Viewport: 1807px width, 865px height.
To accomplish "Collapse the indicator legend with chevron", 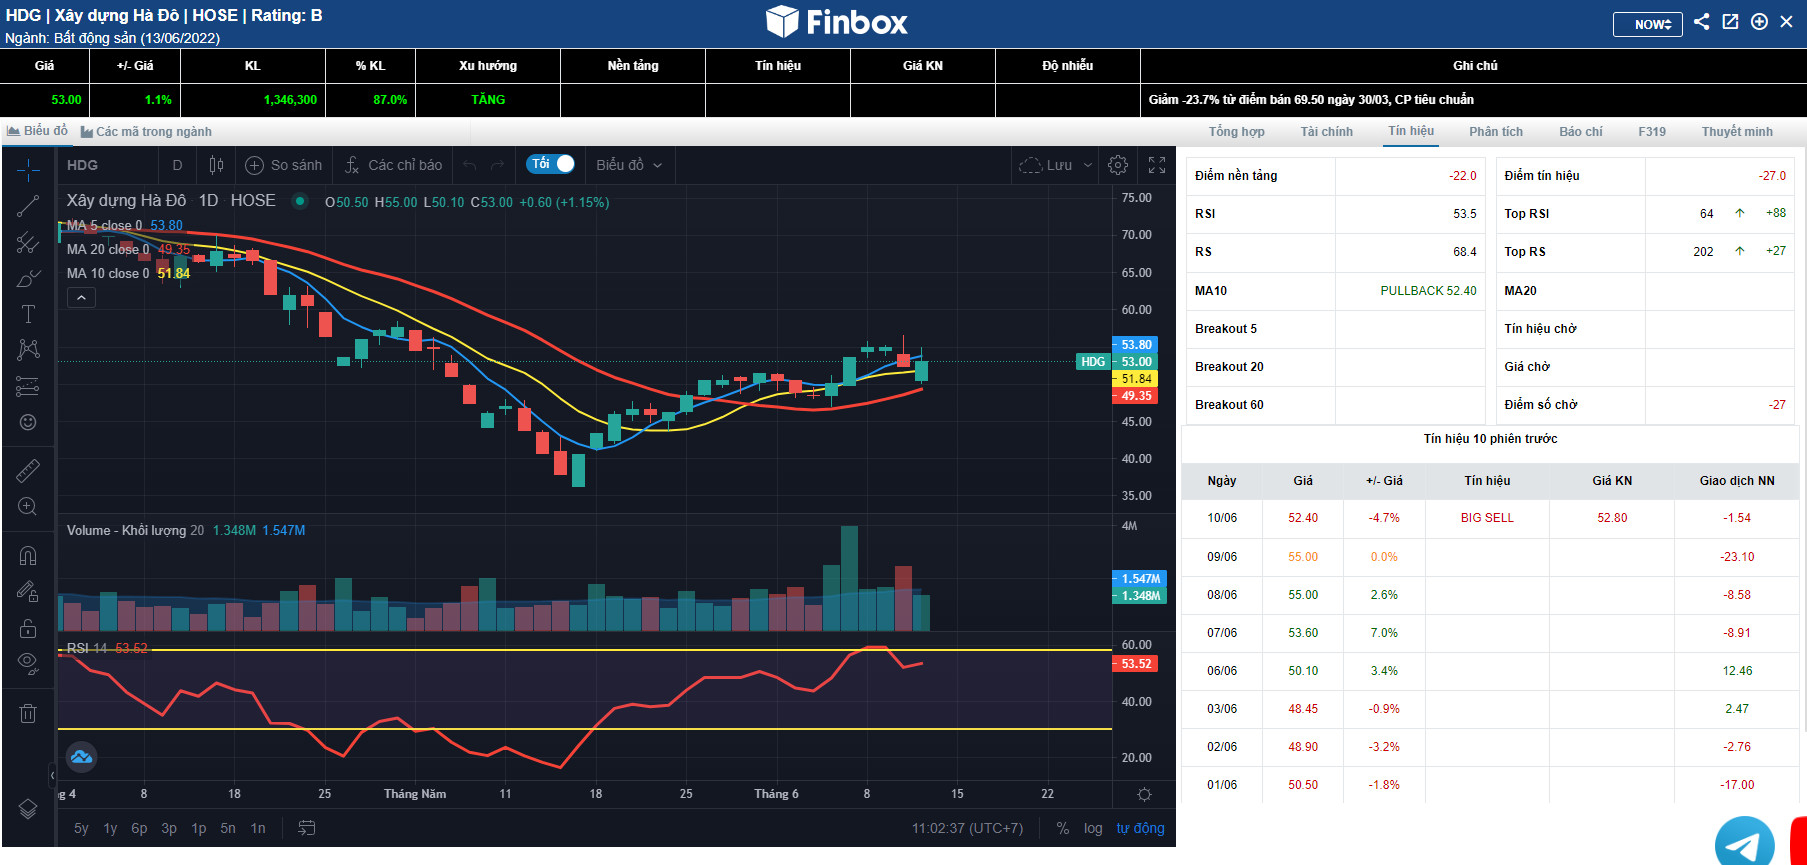I will tap(81, 297).
